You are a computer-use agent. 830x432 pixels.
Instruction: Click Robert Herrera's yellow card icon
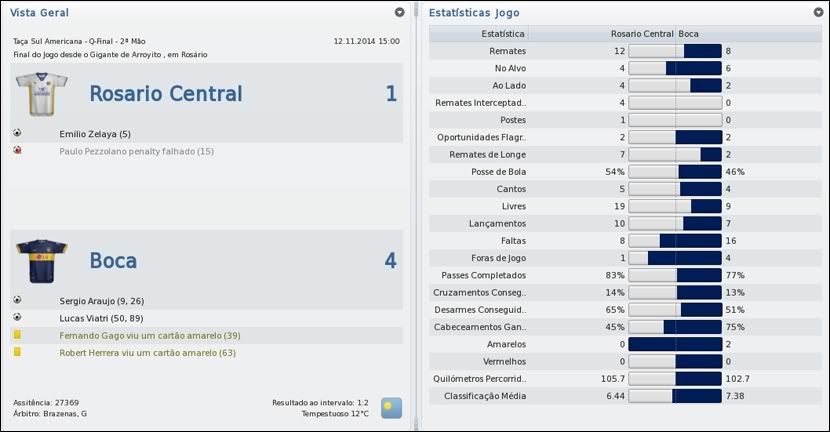click(x=17, y=353)
